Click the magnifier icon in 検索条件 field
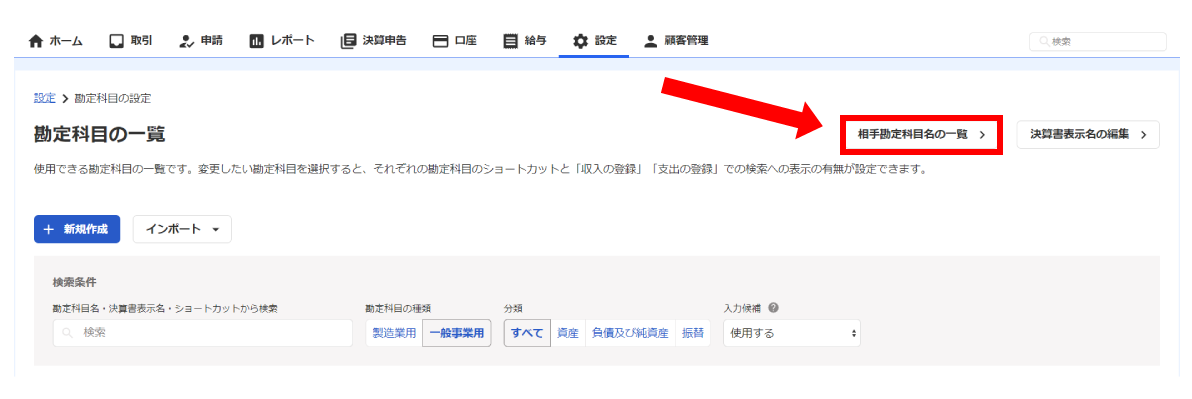Screen dimensions: 1192x399 point(67,333)
